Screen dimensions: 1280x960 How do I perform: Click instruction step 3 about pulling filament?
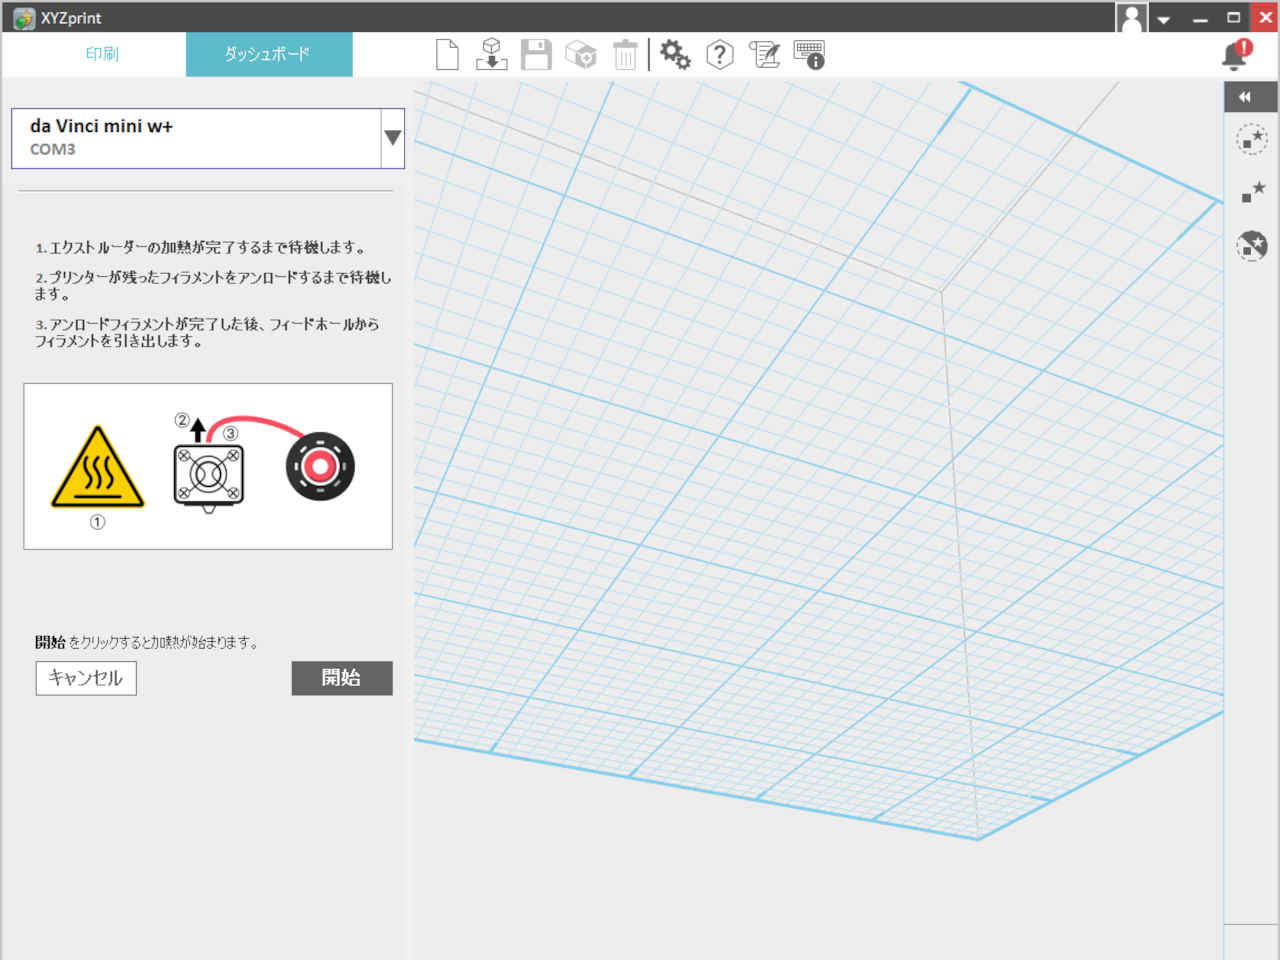(207, 332)
